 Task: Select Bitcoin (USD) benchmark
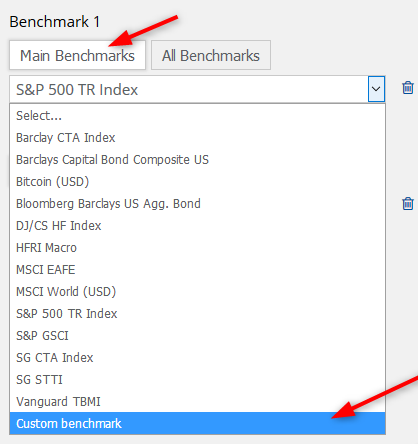(x=197, y=182)
